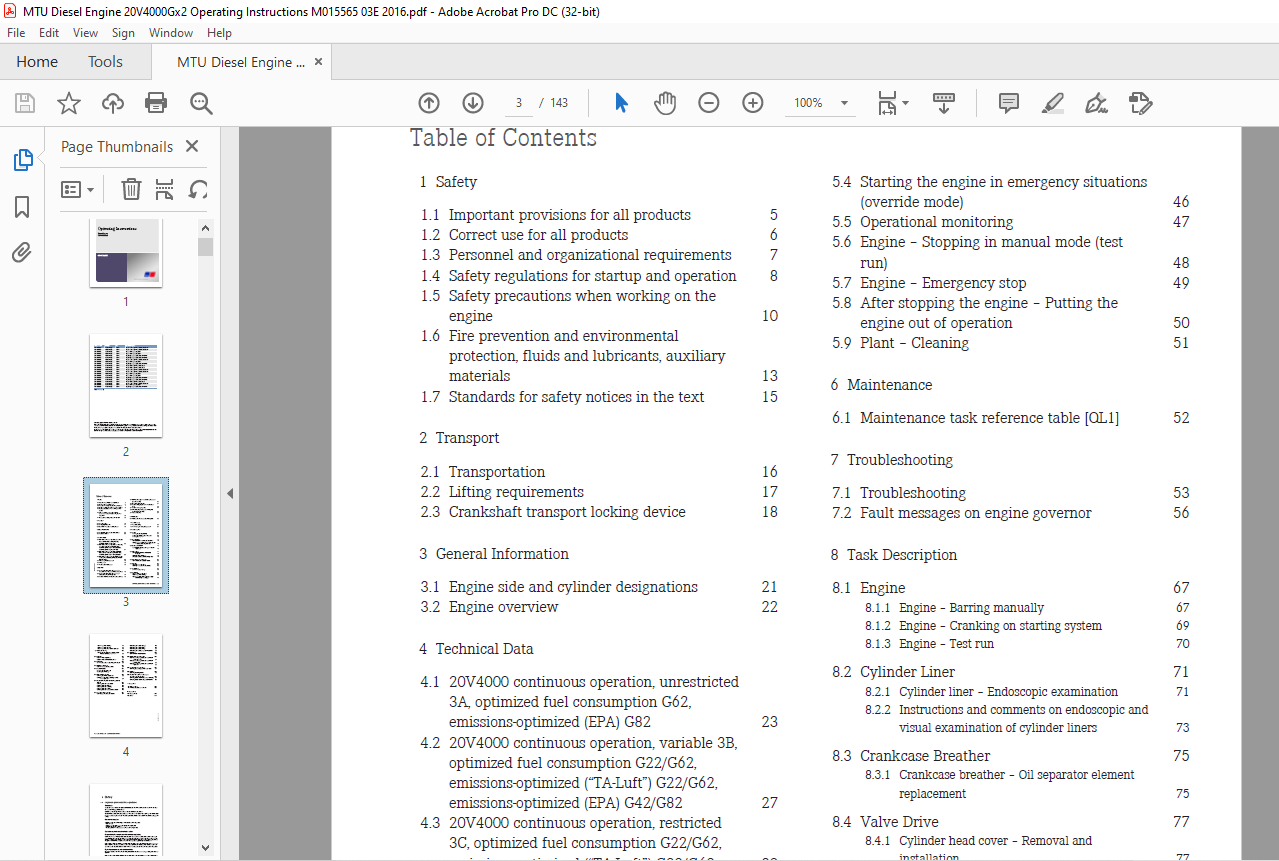Switch to the Tools tab
1279x861 pixels.
pyautogui.click(x=105, y=62)
